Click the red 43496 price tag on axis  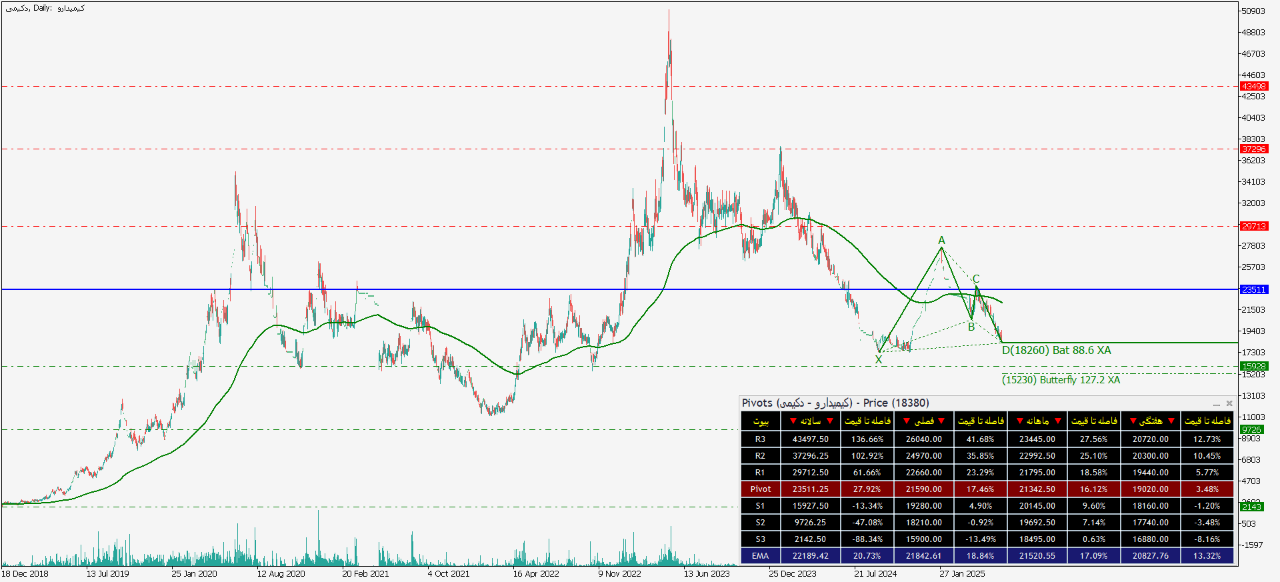pos(1253,86)
